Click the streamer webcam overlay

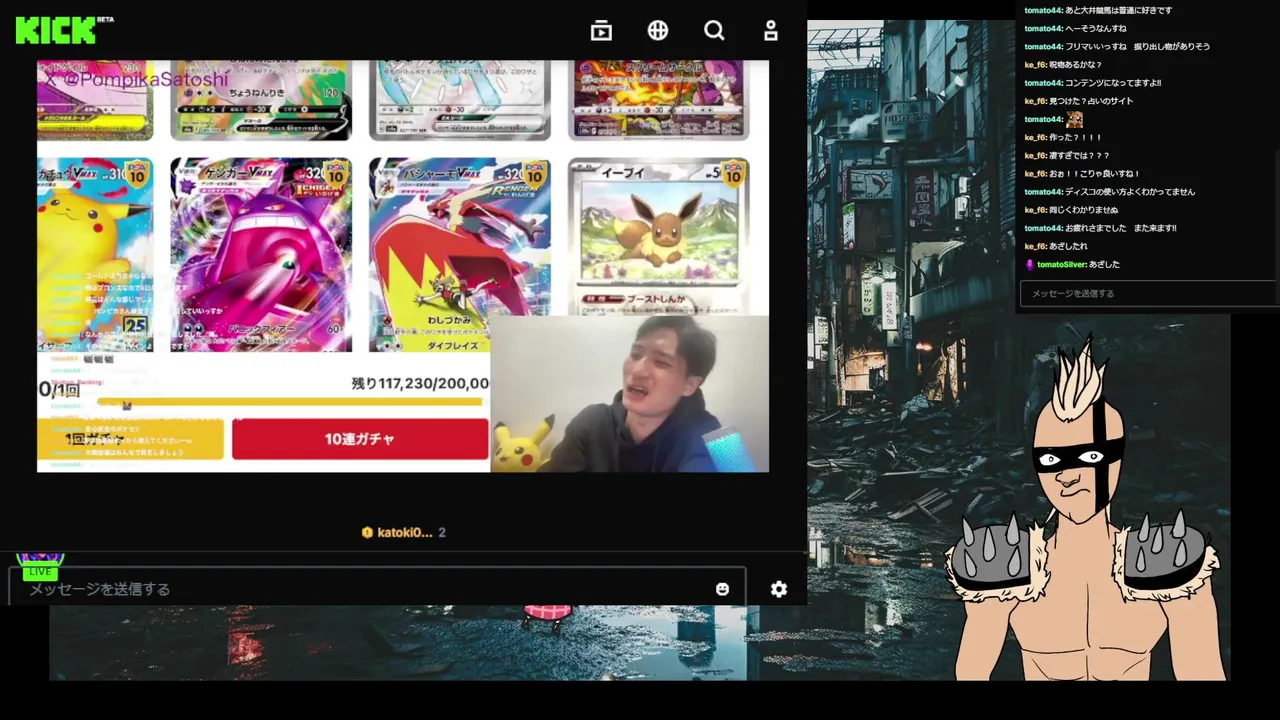click(x=630, y=394)
